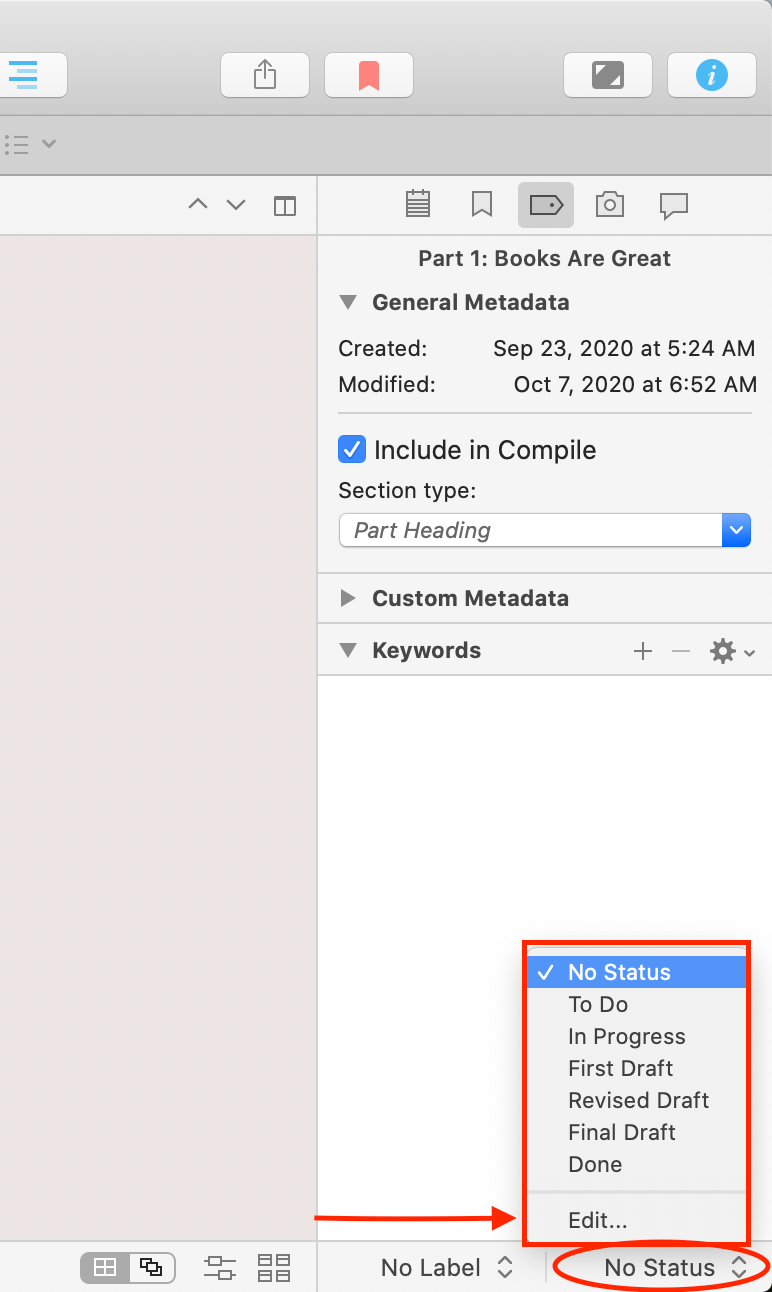The image size is (772, 1292).
Task: Open the Bookmarks toolbar button
Action: (369, 75)
